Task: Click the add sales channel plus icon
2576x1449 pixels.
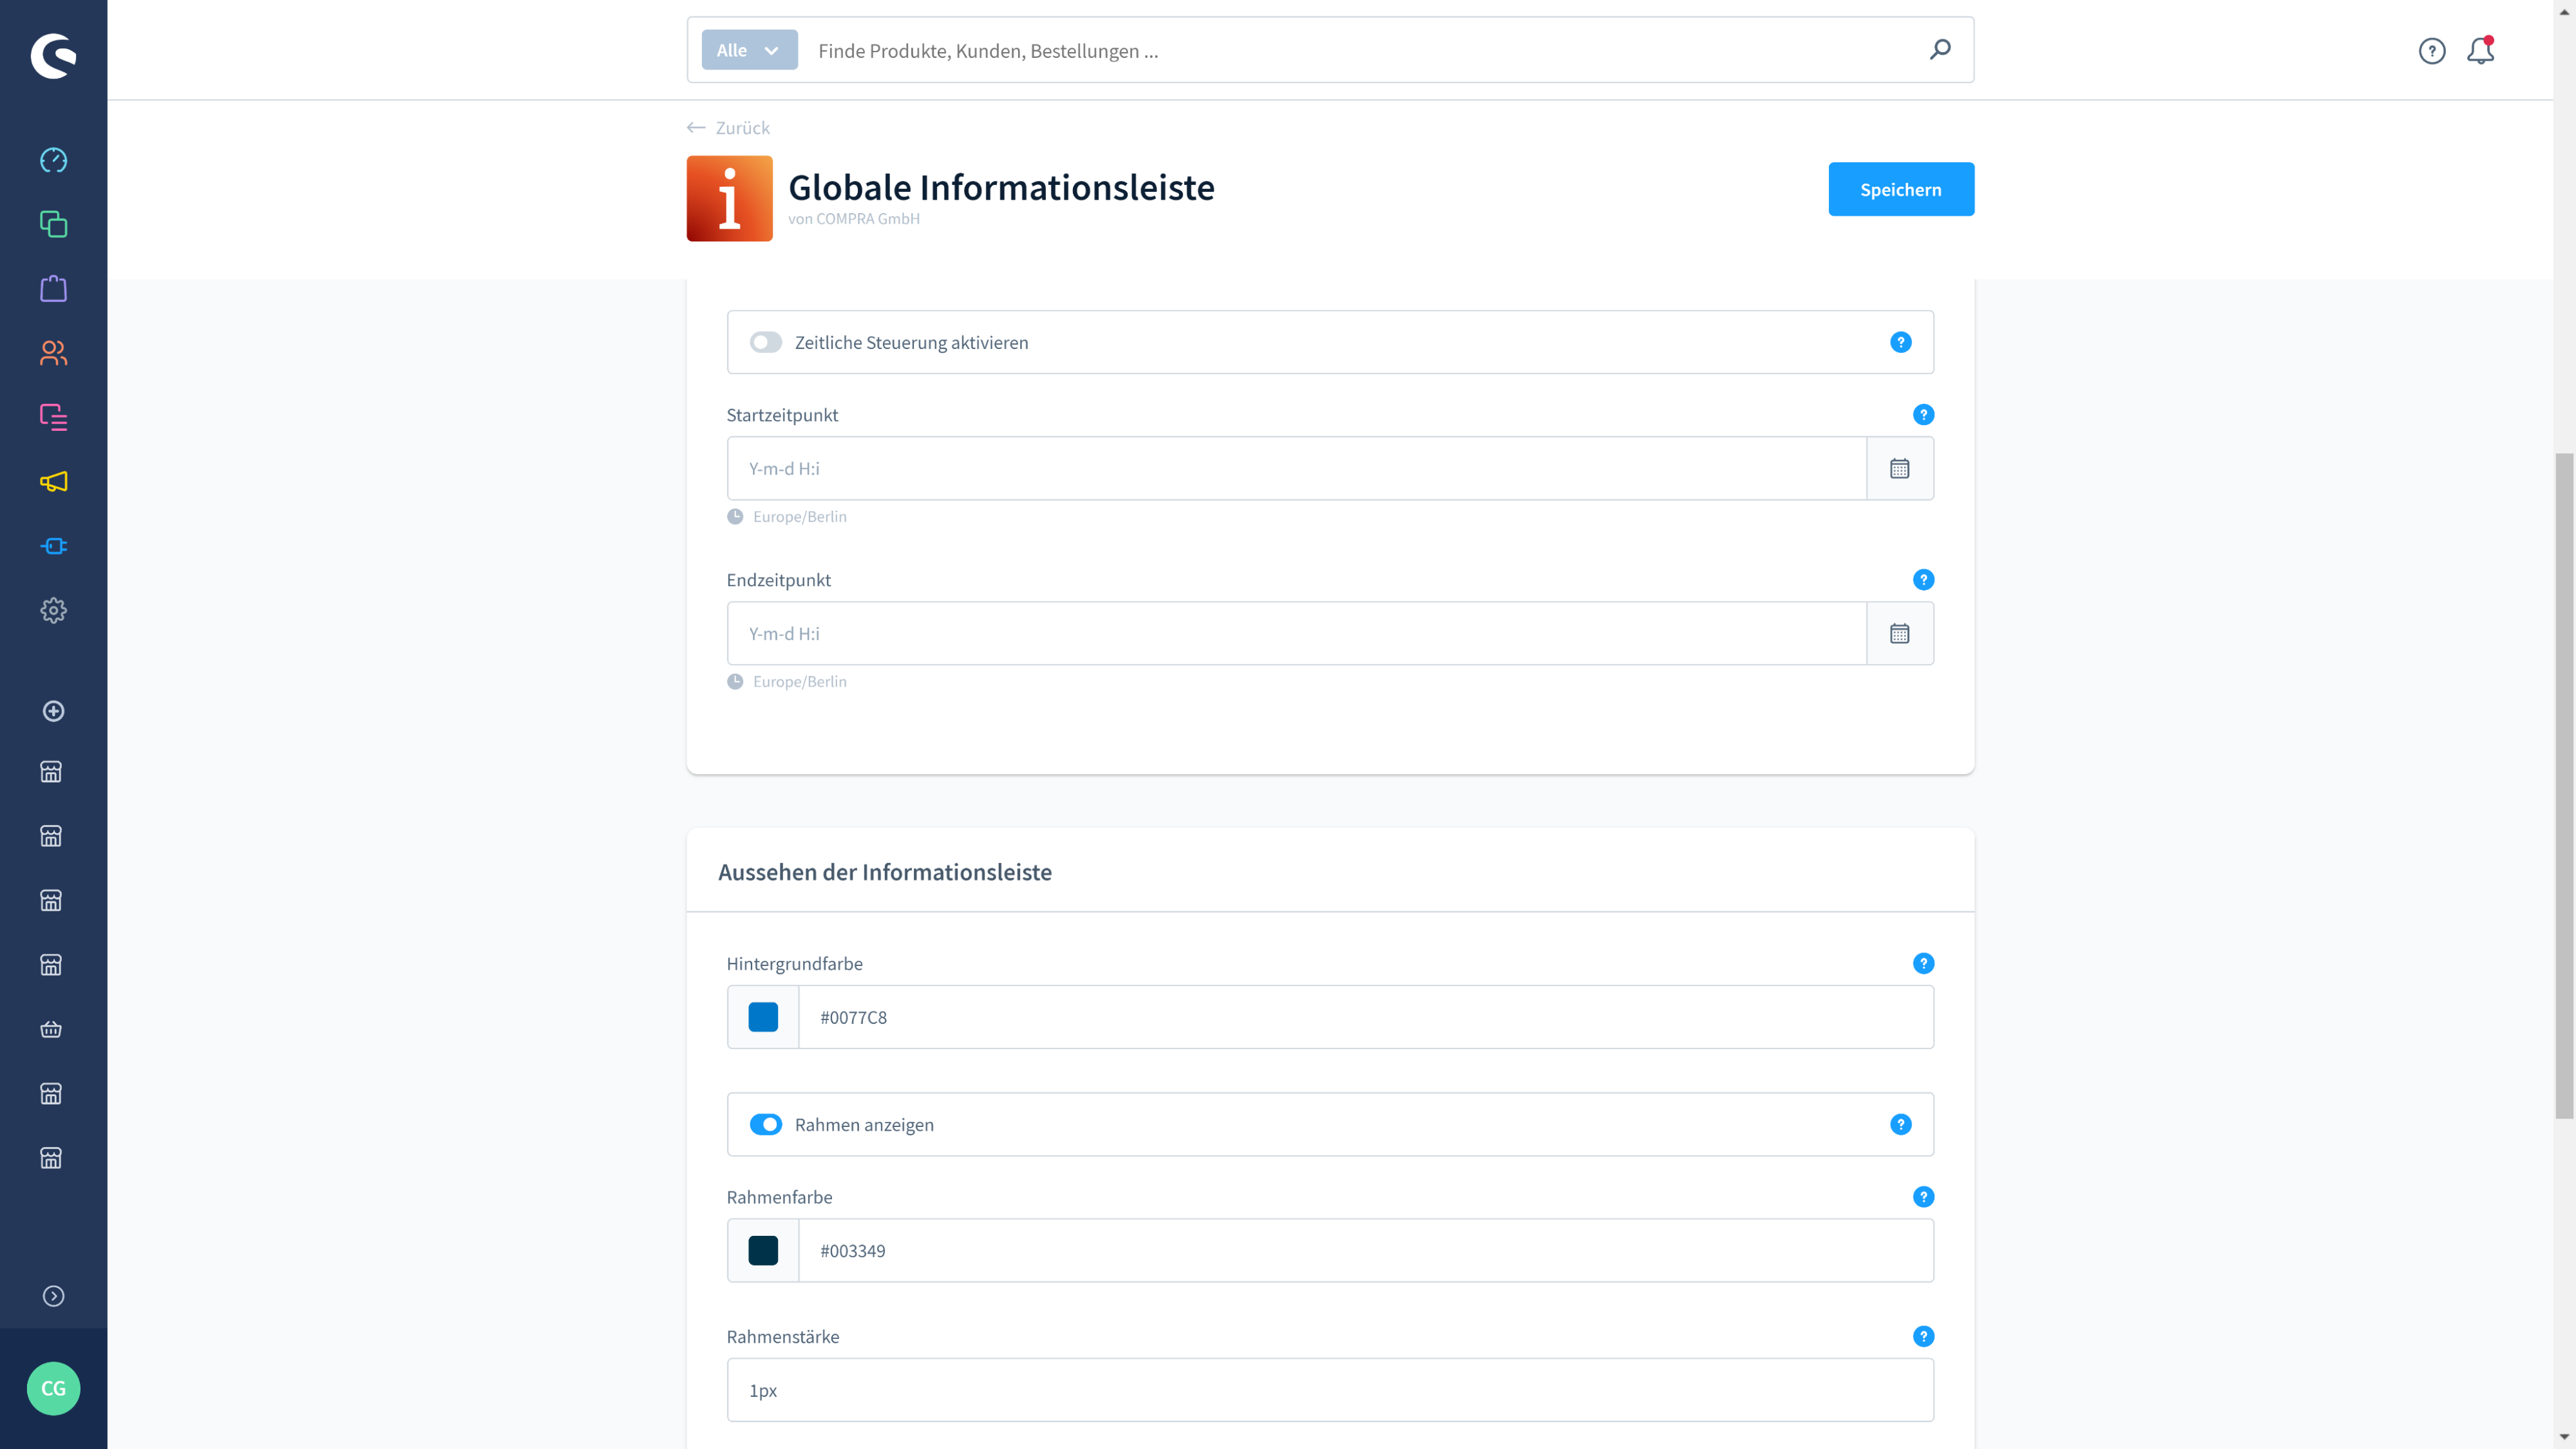Action: tap(53, 711)
